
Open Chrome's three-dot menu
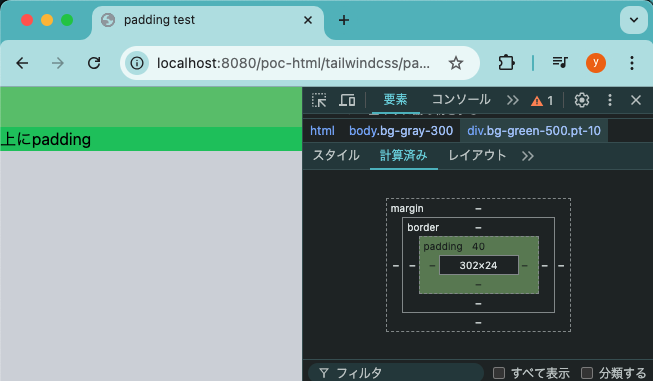coord(632,63)
